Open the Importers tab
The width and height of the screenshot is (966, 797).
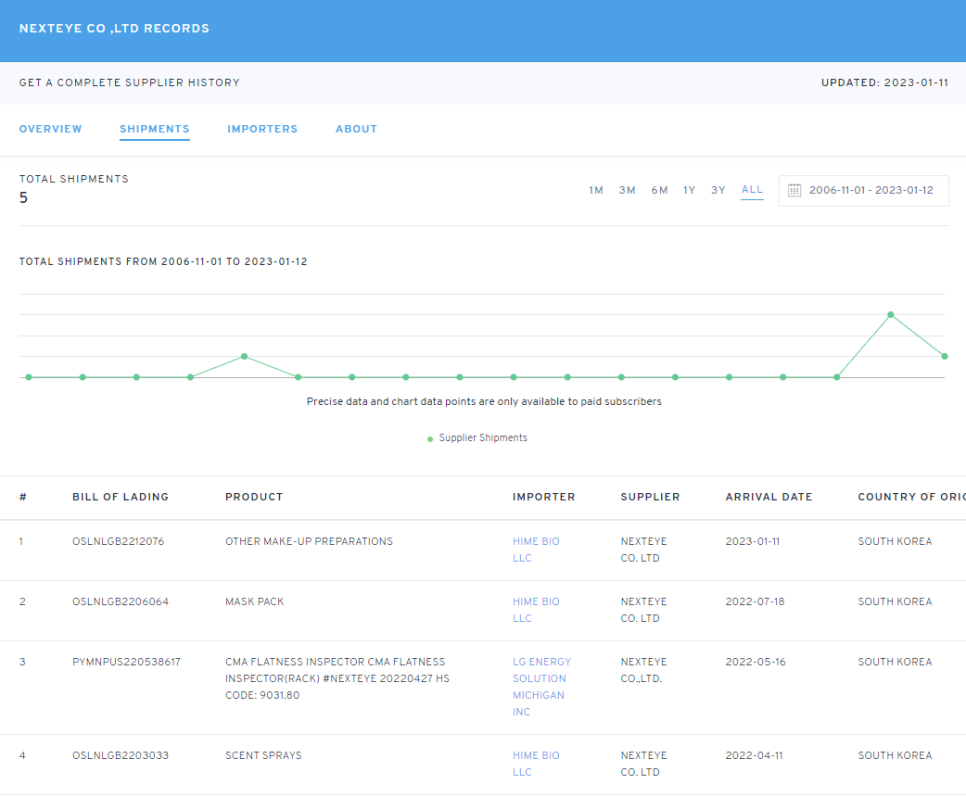(262, 129)
